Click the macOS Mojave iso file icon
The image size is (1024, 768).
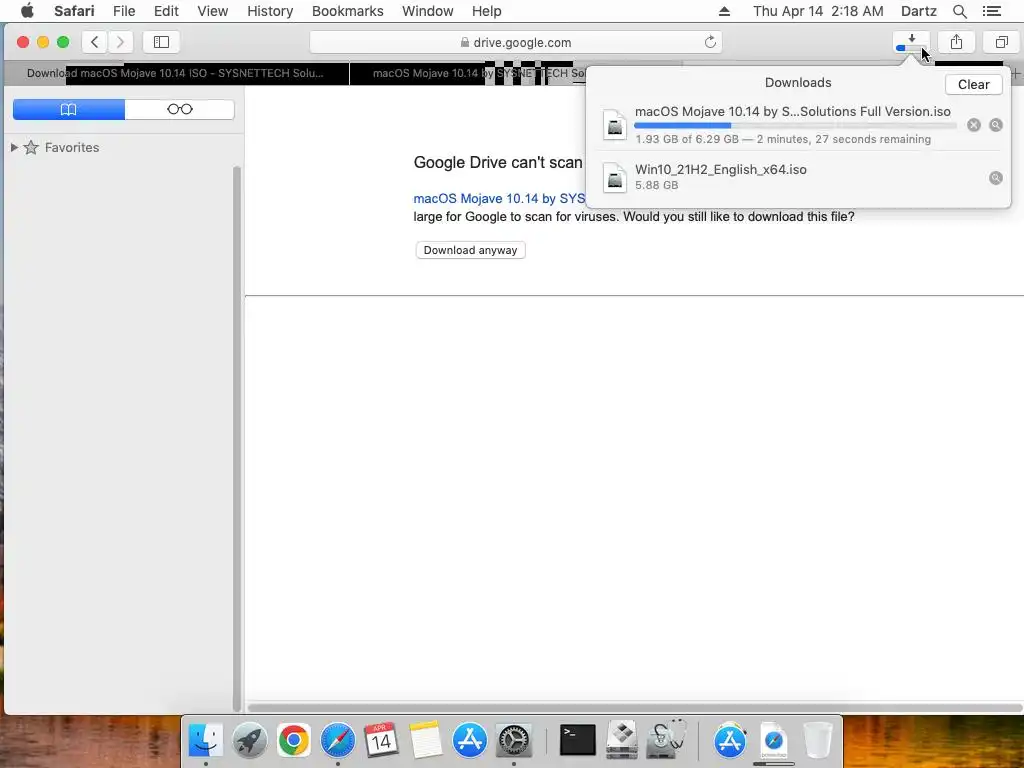point(615,124)
